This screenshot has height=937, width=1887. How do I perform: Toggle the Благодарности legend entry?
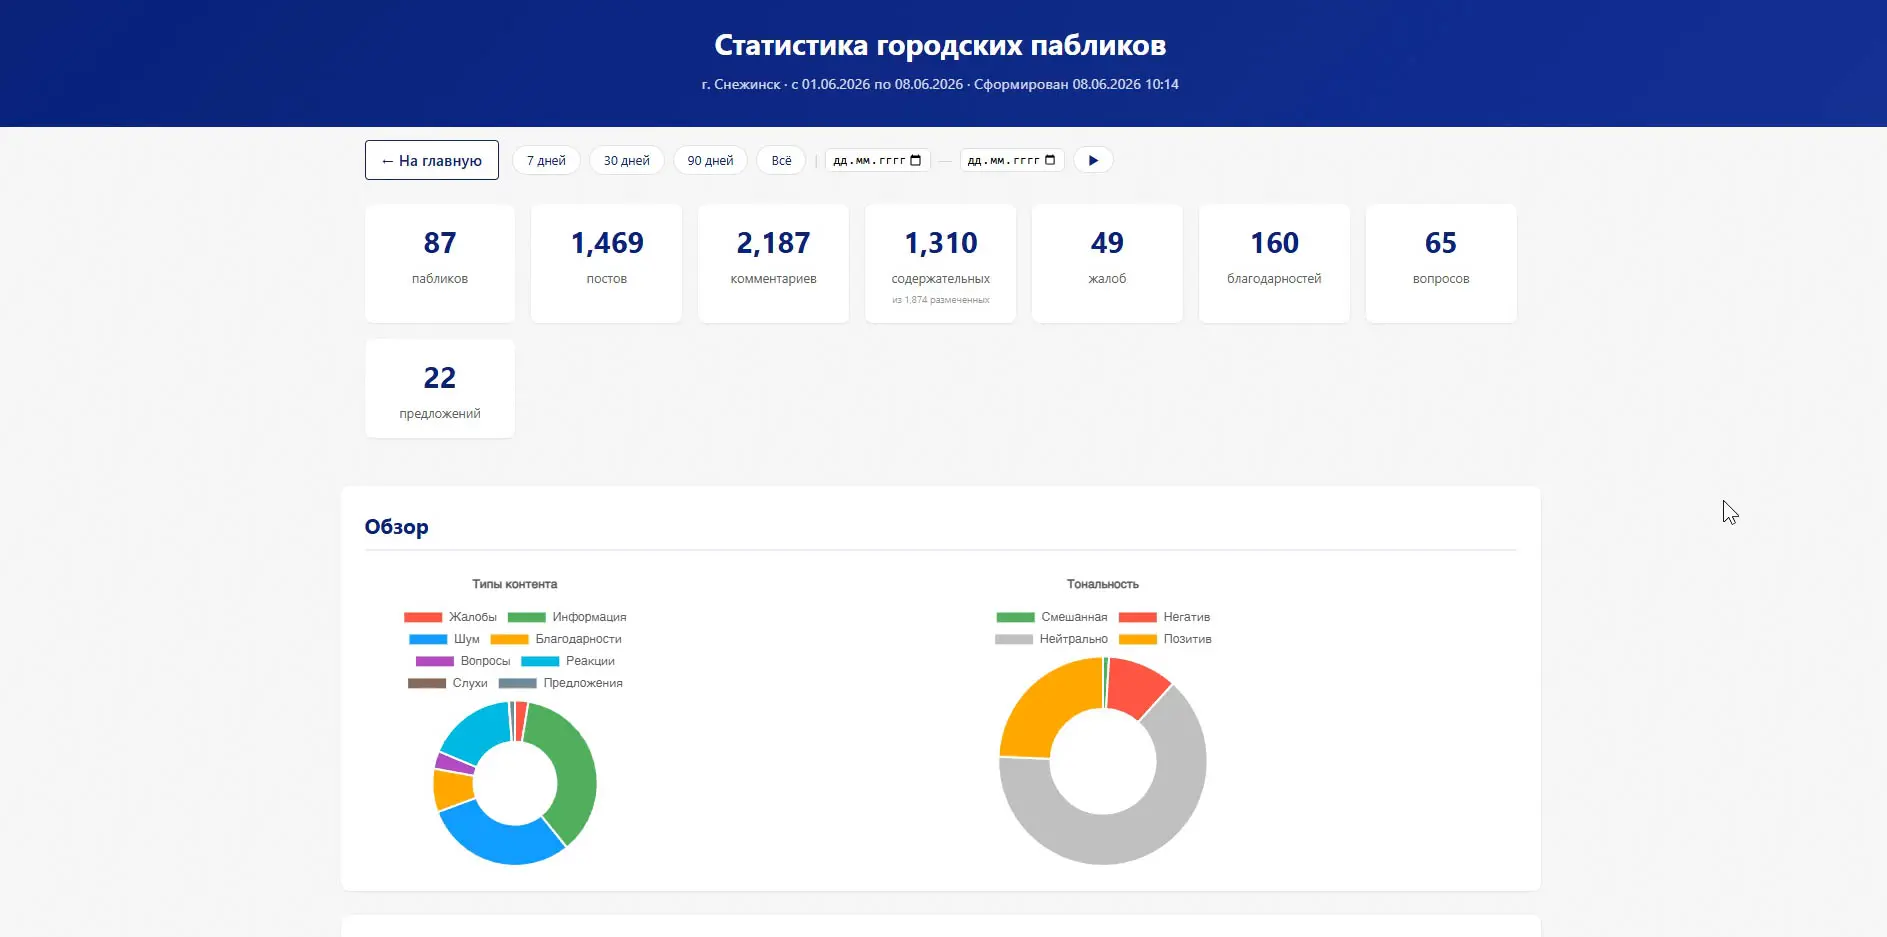(556, 639)
